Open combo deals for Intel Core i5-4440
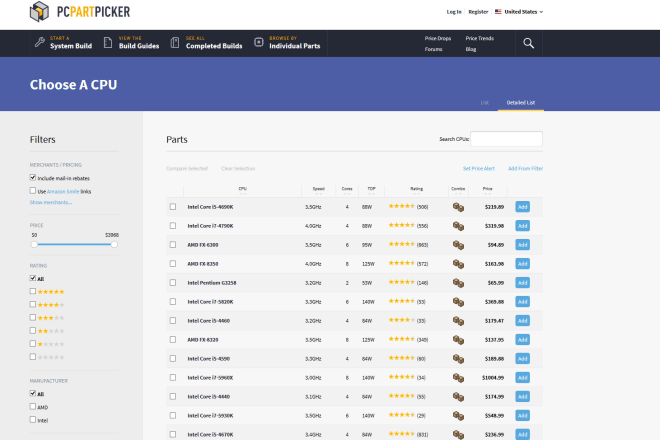This screenshot has width=660, height=440. (458, 397)
